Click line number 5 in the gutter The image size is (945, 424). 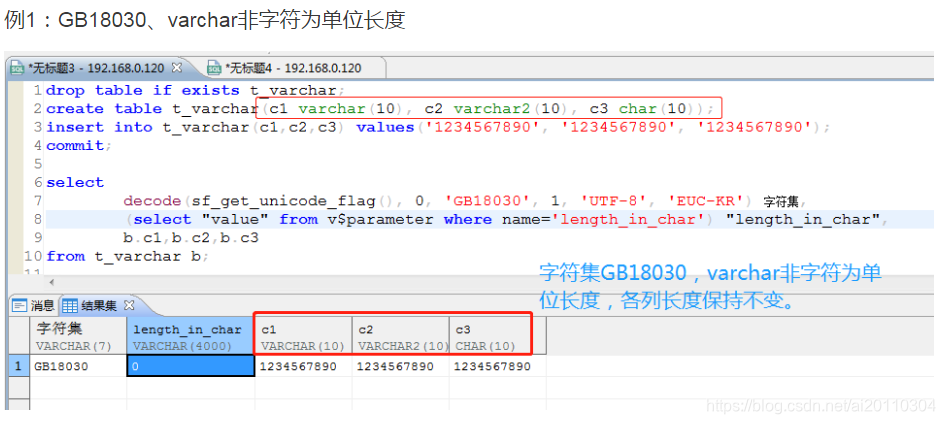click(37, 164)
